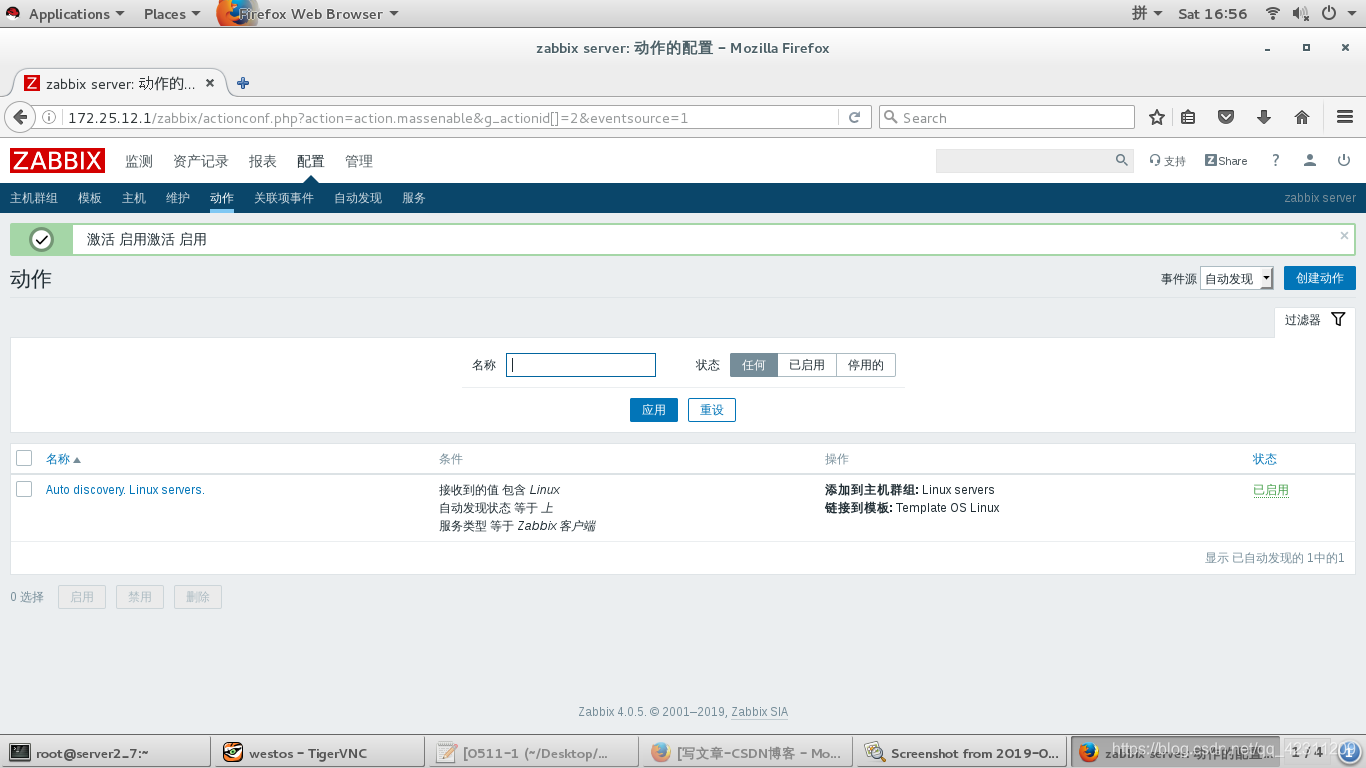Tick the select-all checkbox in table header
The height and width of the screenshot is (768, 1366).
point(24,458)
